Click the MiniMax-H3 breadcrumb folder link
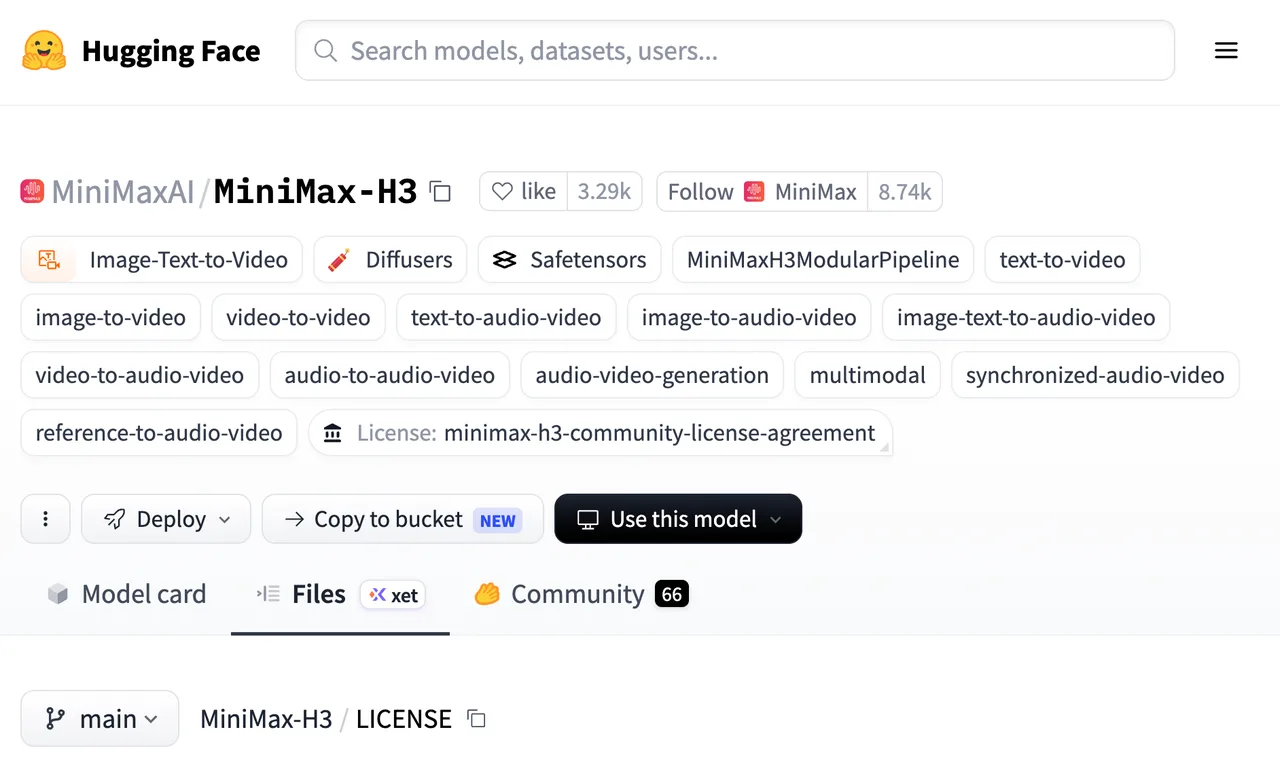Screen dimensions: 1280x770 click(x=266, y=719)
